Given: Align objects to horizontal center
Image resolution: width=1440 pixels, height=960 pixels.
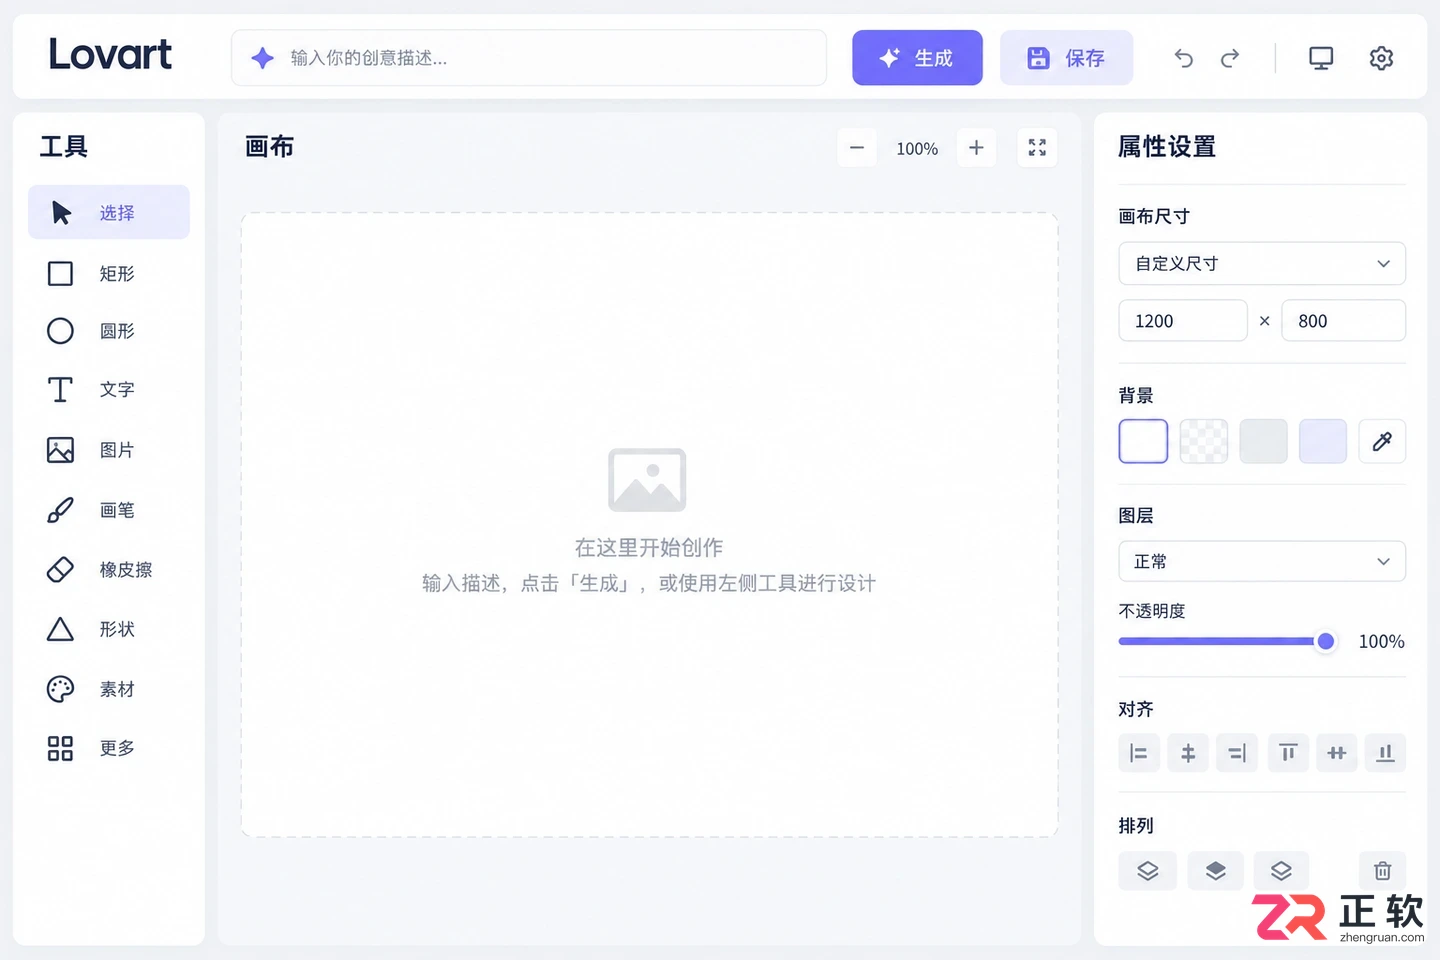Looking at the screenshot, I should click(x=1188, y=753).
